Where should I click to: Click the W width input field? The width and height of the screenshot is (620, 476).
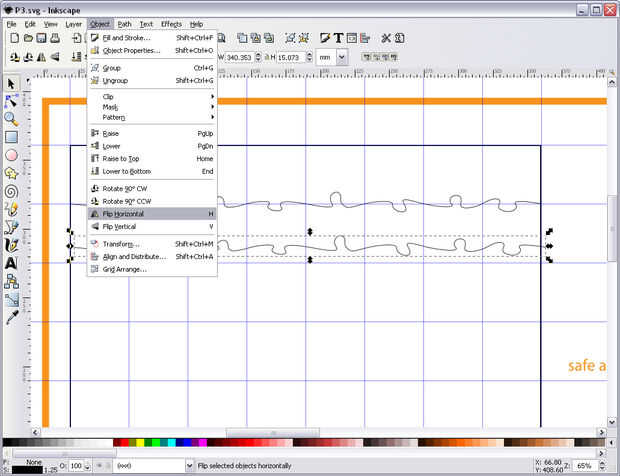[240, 57]
